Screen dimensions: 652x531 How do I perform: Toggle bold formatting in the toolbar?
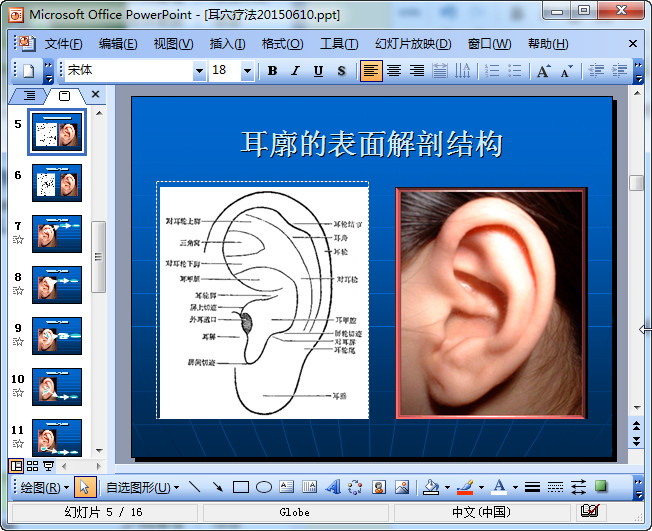point(272,71)
